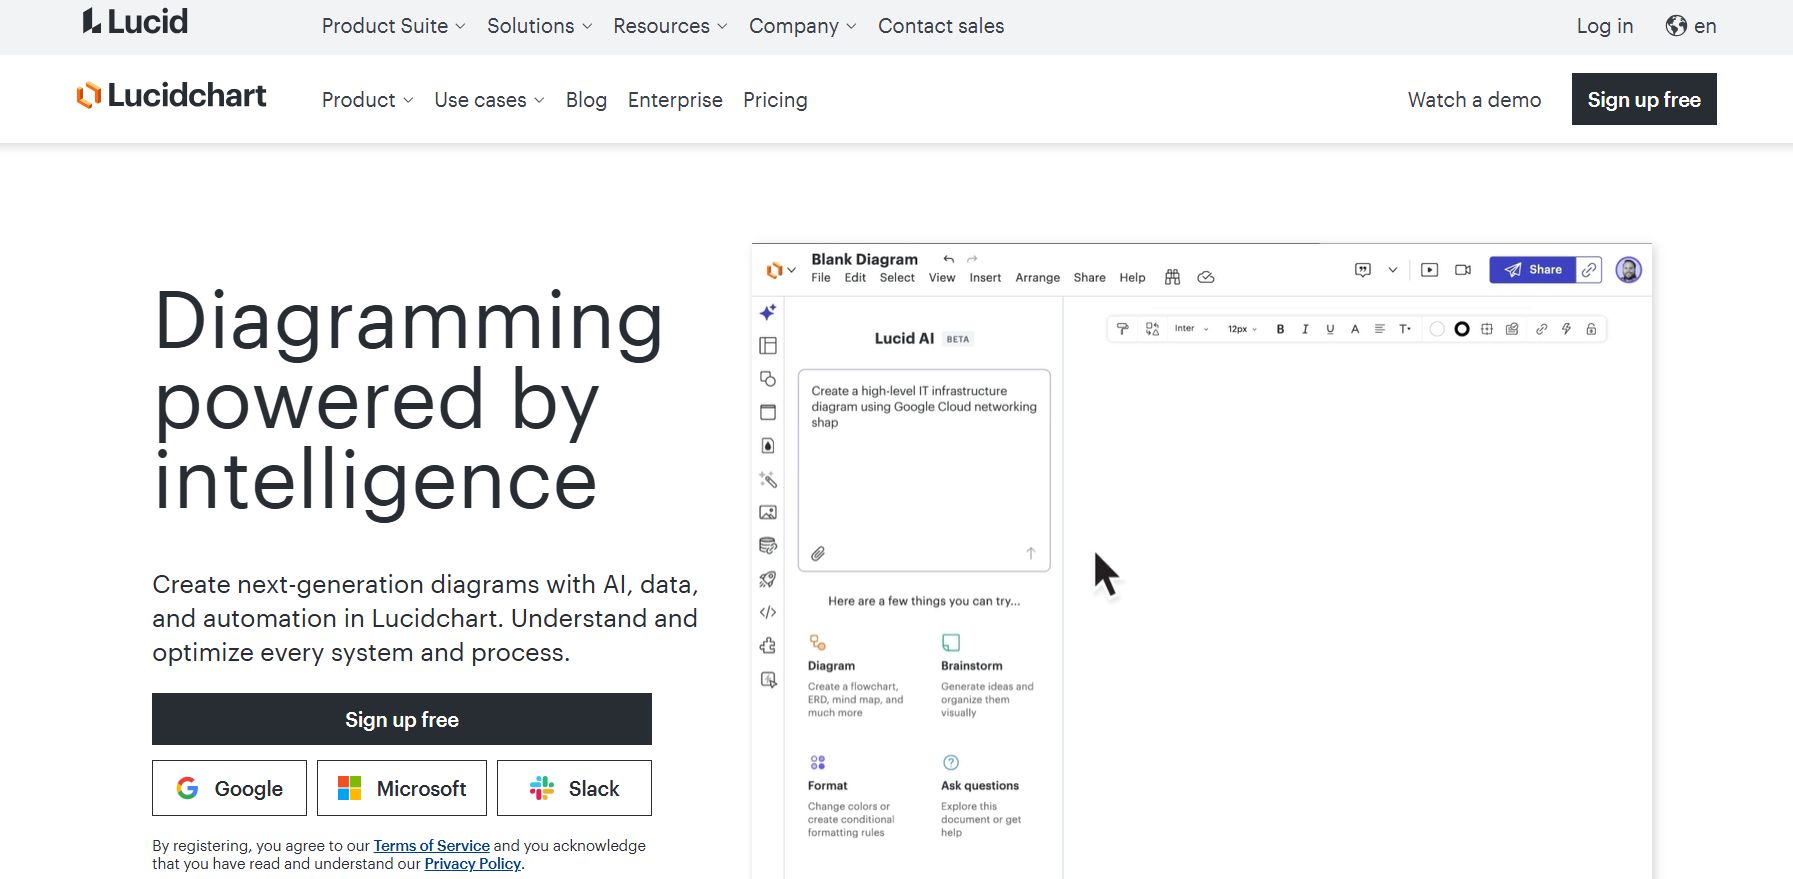Click the link icon in format toolbar

click(x=1541, y=329)
